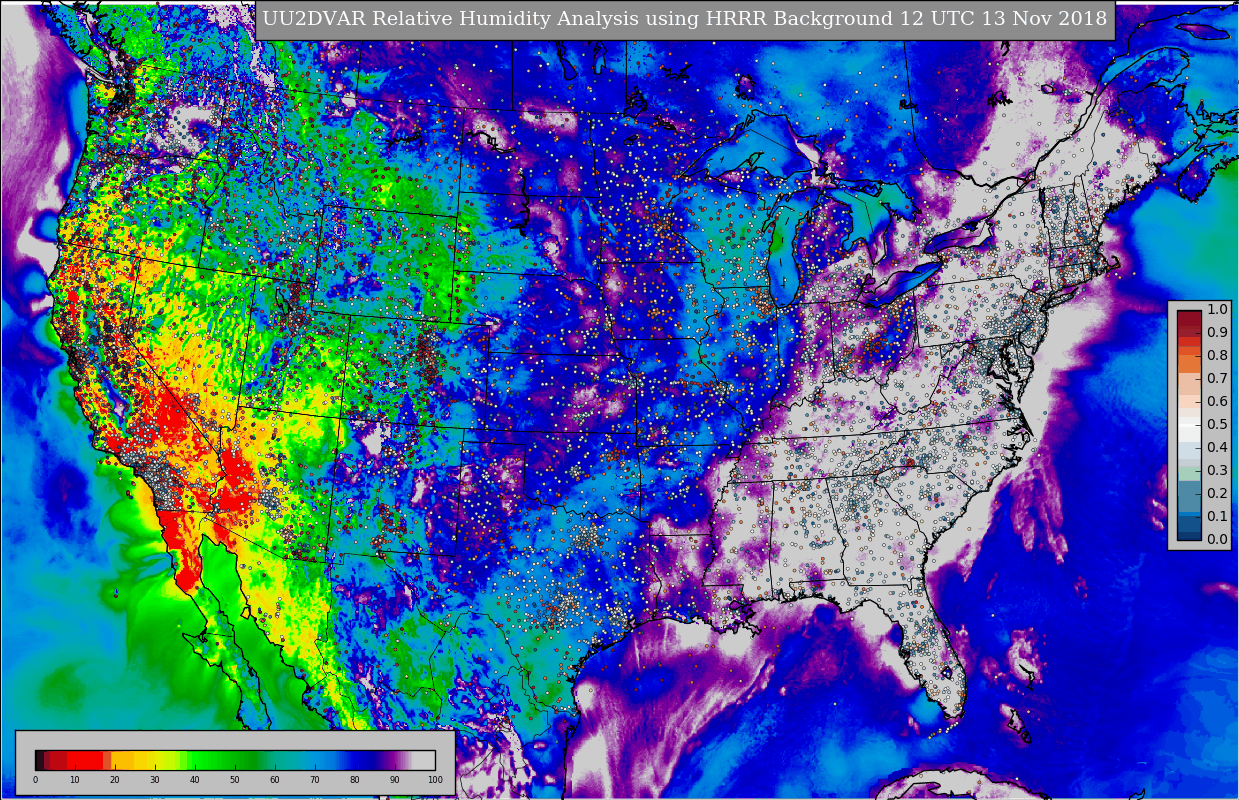Pick the bright red section of humidity colorbar
The height and width of the screenshot is (800, 1239).
pyautogui.click(x=85, y=760)
